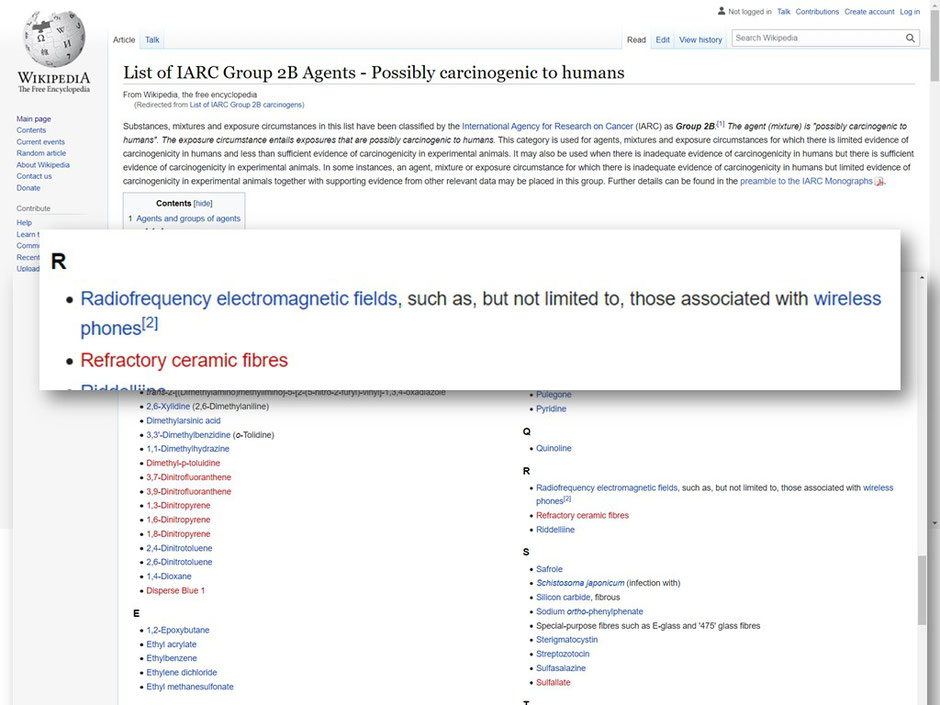Open the Ethylene dichloride link
940x705 pixels.
point(182,673)
